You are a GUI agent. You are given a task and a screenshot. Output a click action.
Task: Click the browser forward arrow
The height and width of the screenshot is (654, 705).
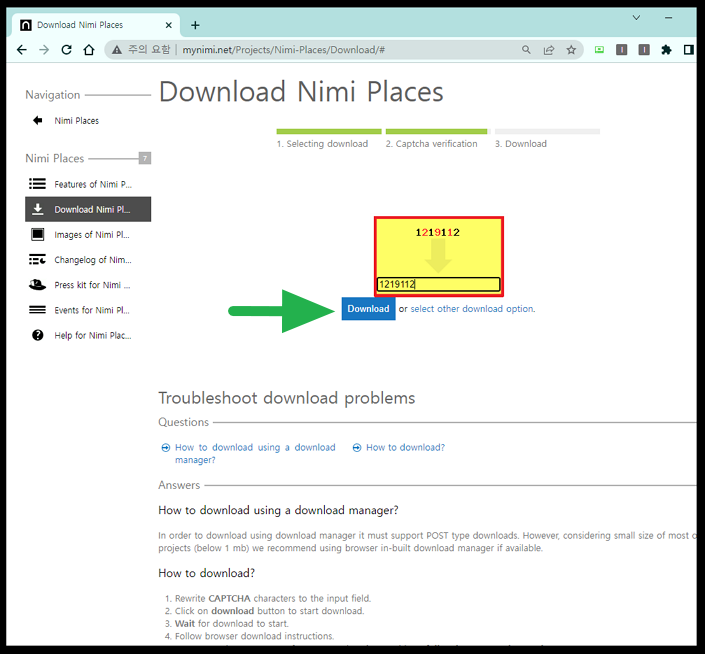(44, 50)
